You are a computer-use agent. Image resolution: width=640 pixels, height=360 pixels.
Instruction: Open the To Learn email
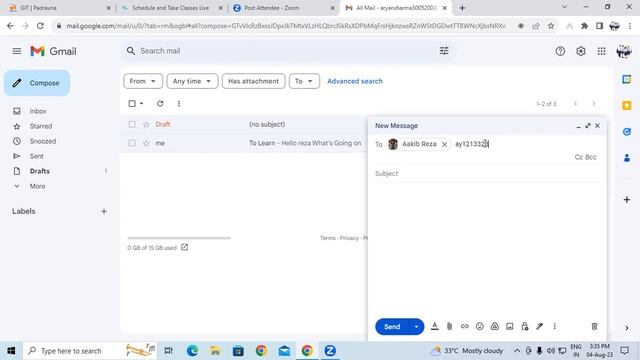(305, 143)
